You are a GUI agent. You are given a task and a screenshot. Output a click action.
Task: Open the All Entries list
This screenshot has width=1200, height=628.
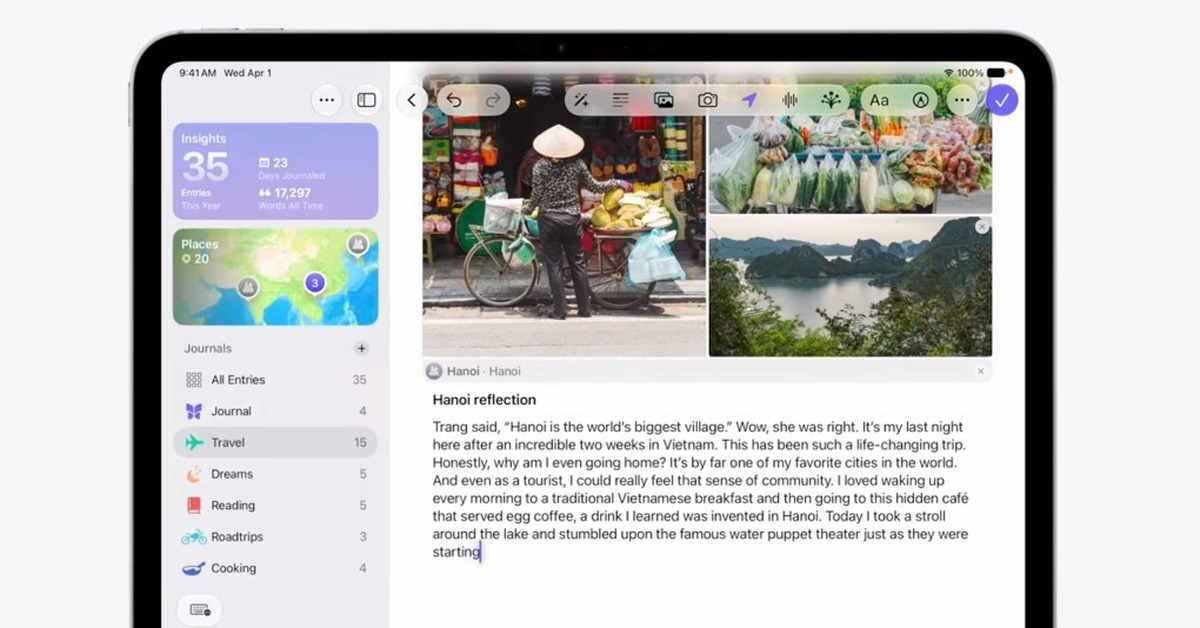point(276,380)
